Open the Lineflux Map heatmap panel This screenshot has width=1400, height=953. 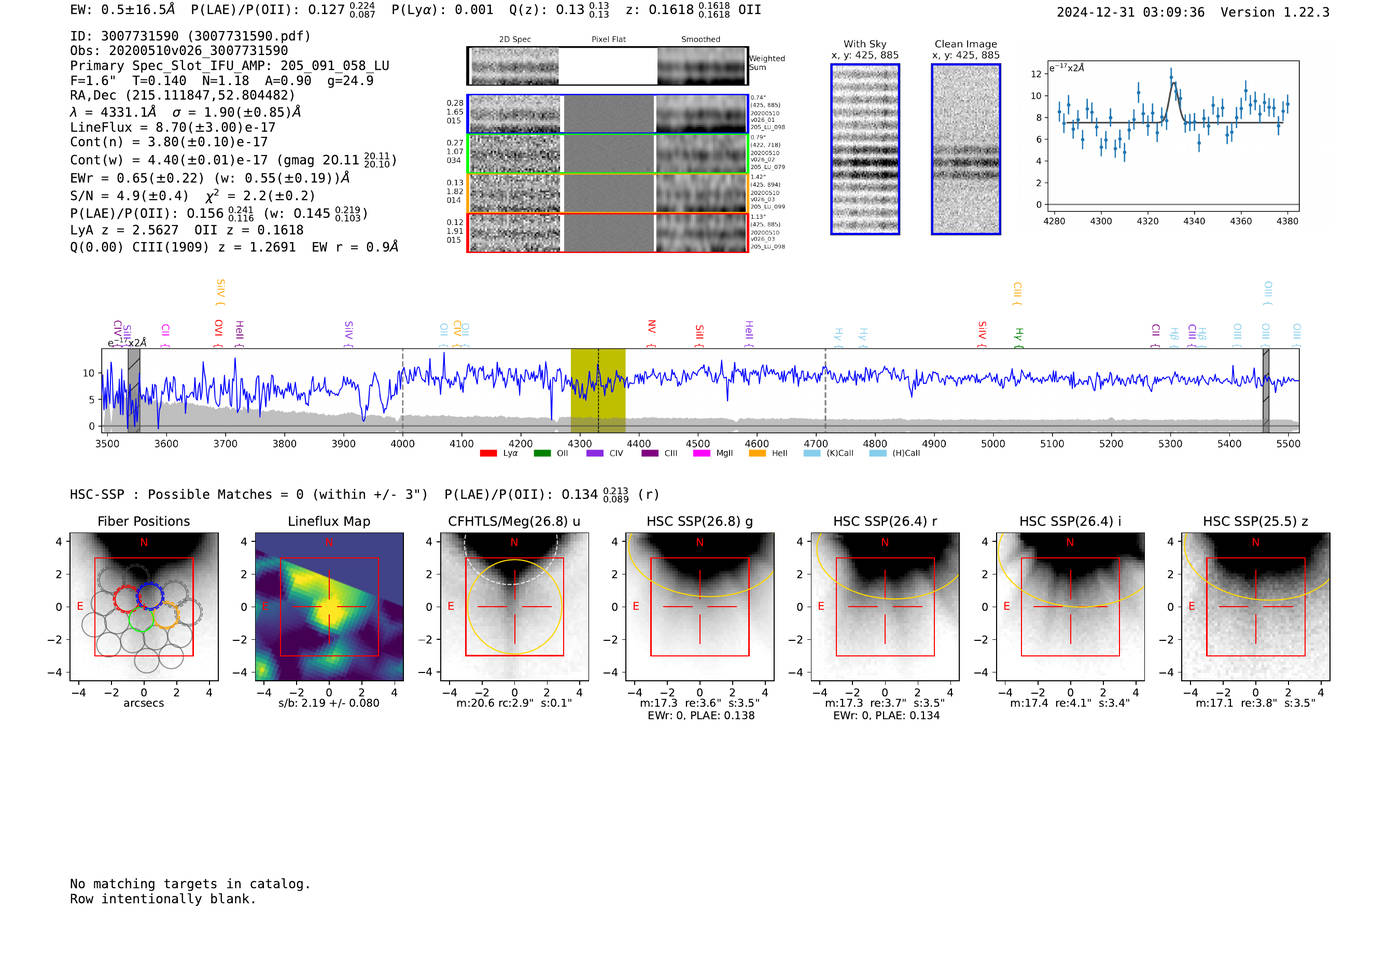coord(329,607)
